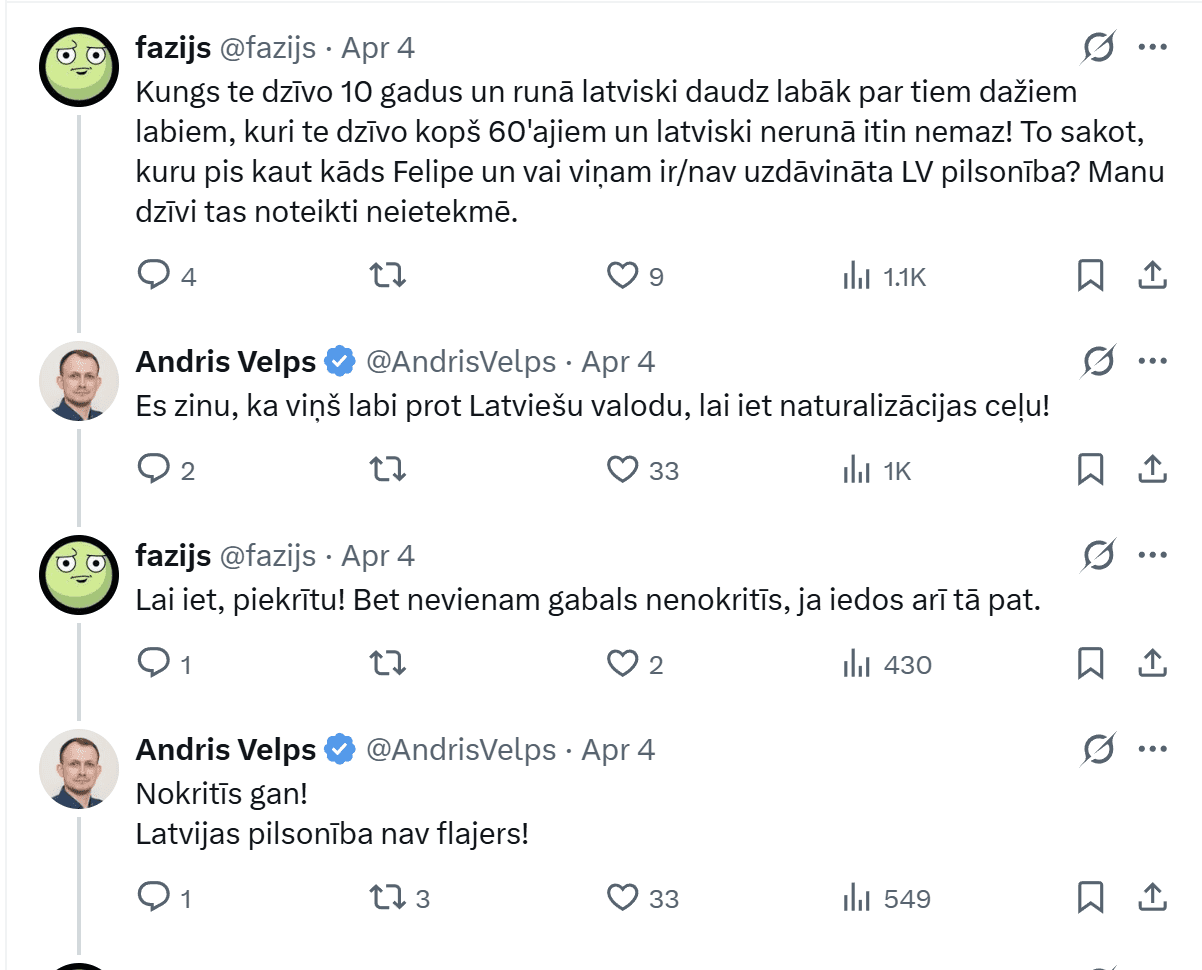Open Grok icon on first fazijs tweet
Image resolution: width=1202 pixels, height=970 pixels.
(x=1099, y=48)
